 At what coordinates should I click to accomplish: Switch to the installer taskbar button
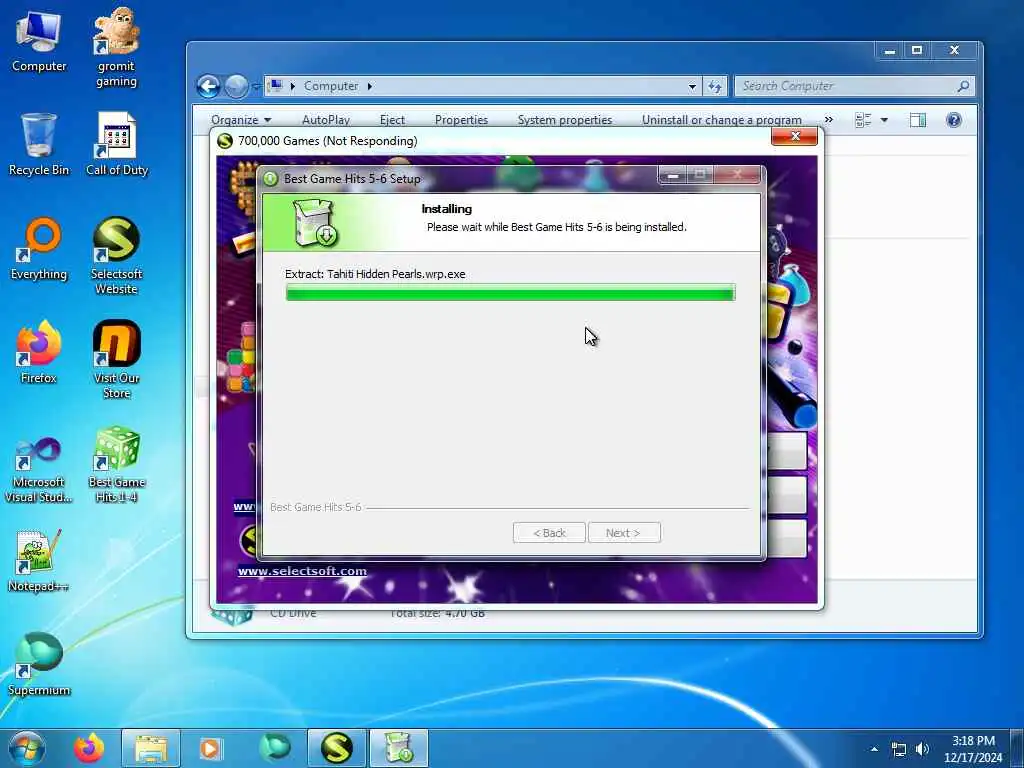pos(399,748)
